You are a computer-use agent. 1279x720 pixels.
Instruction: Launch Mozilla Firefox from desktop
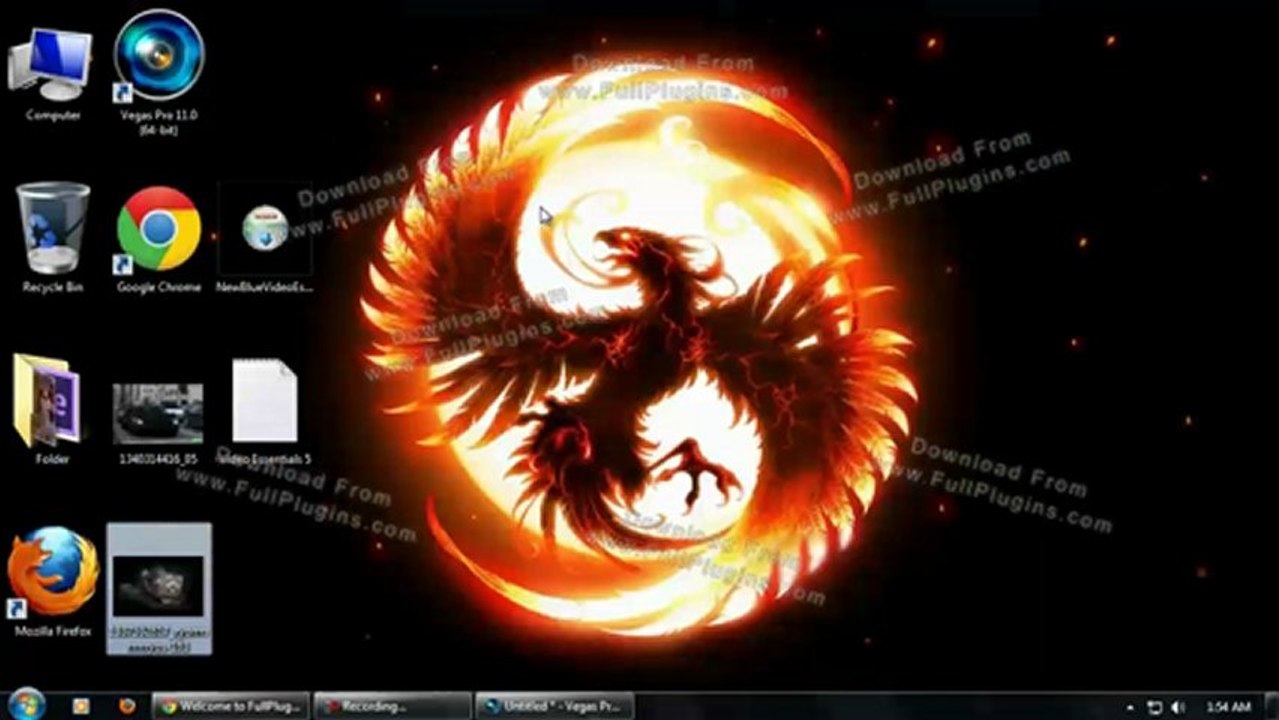coord(52,582)
